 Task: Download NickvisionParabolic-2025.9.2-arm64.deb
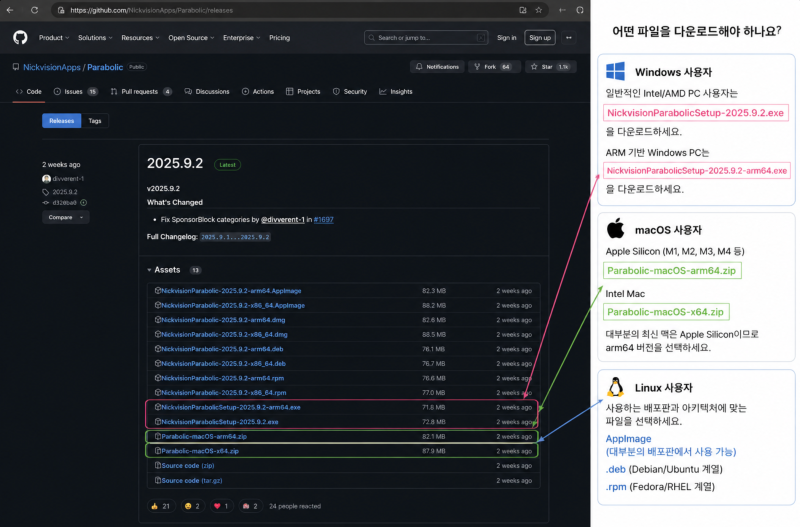click(x=222, y=349)
